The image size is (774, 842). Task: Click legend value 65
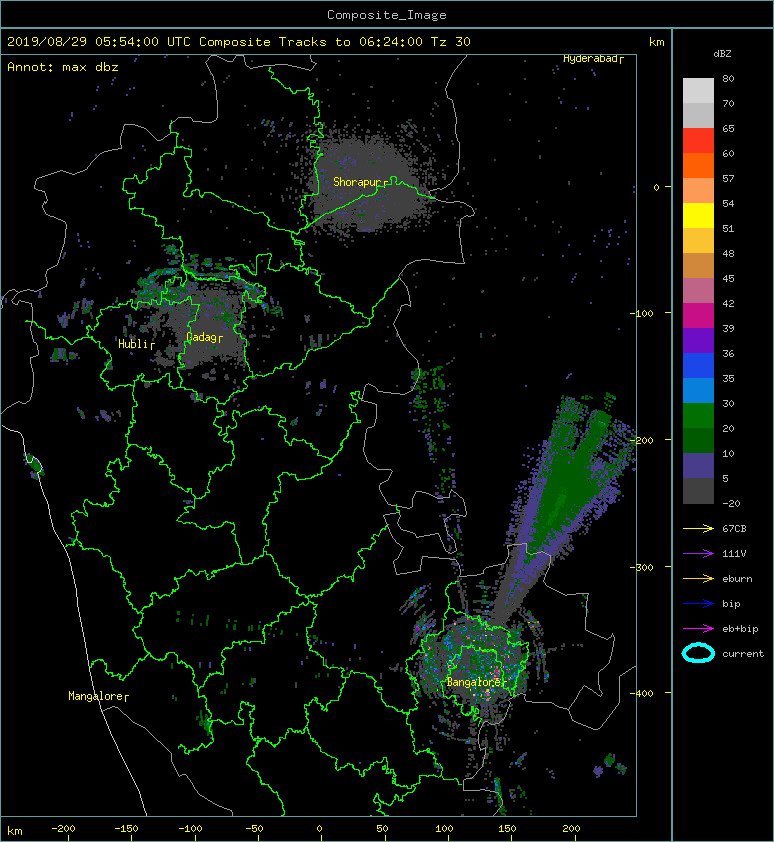[x=728, y=128]
